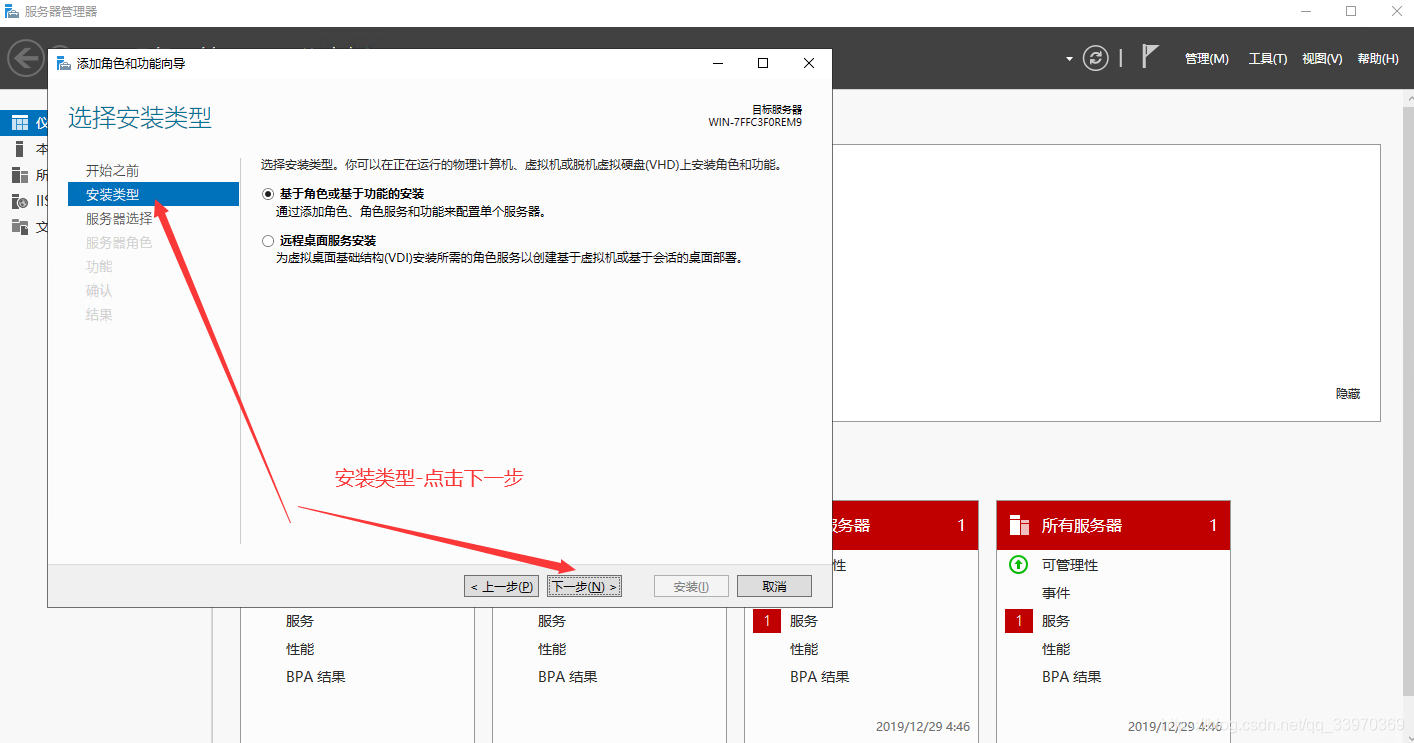
Task: Click the local server icon in sidebar
Action: click(19, 149)
